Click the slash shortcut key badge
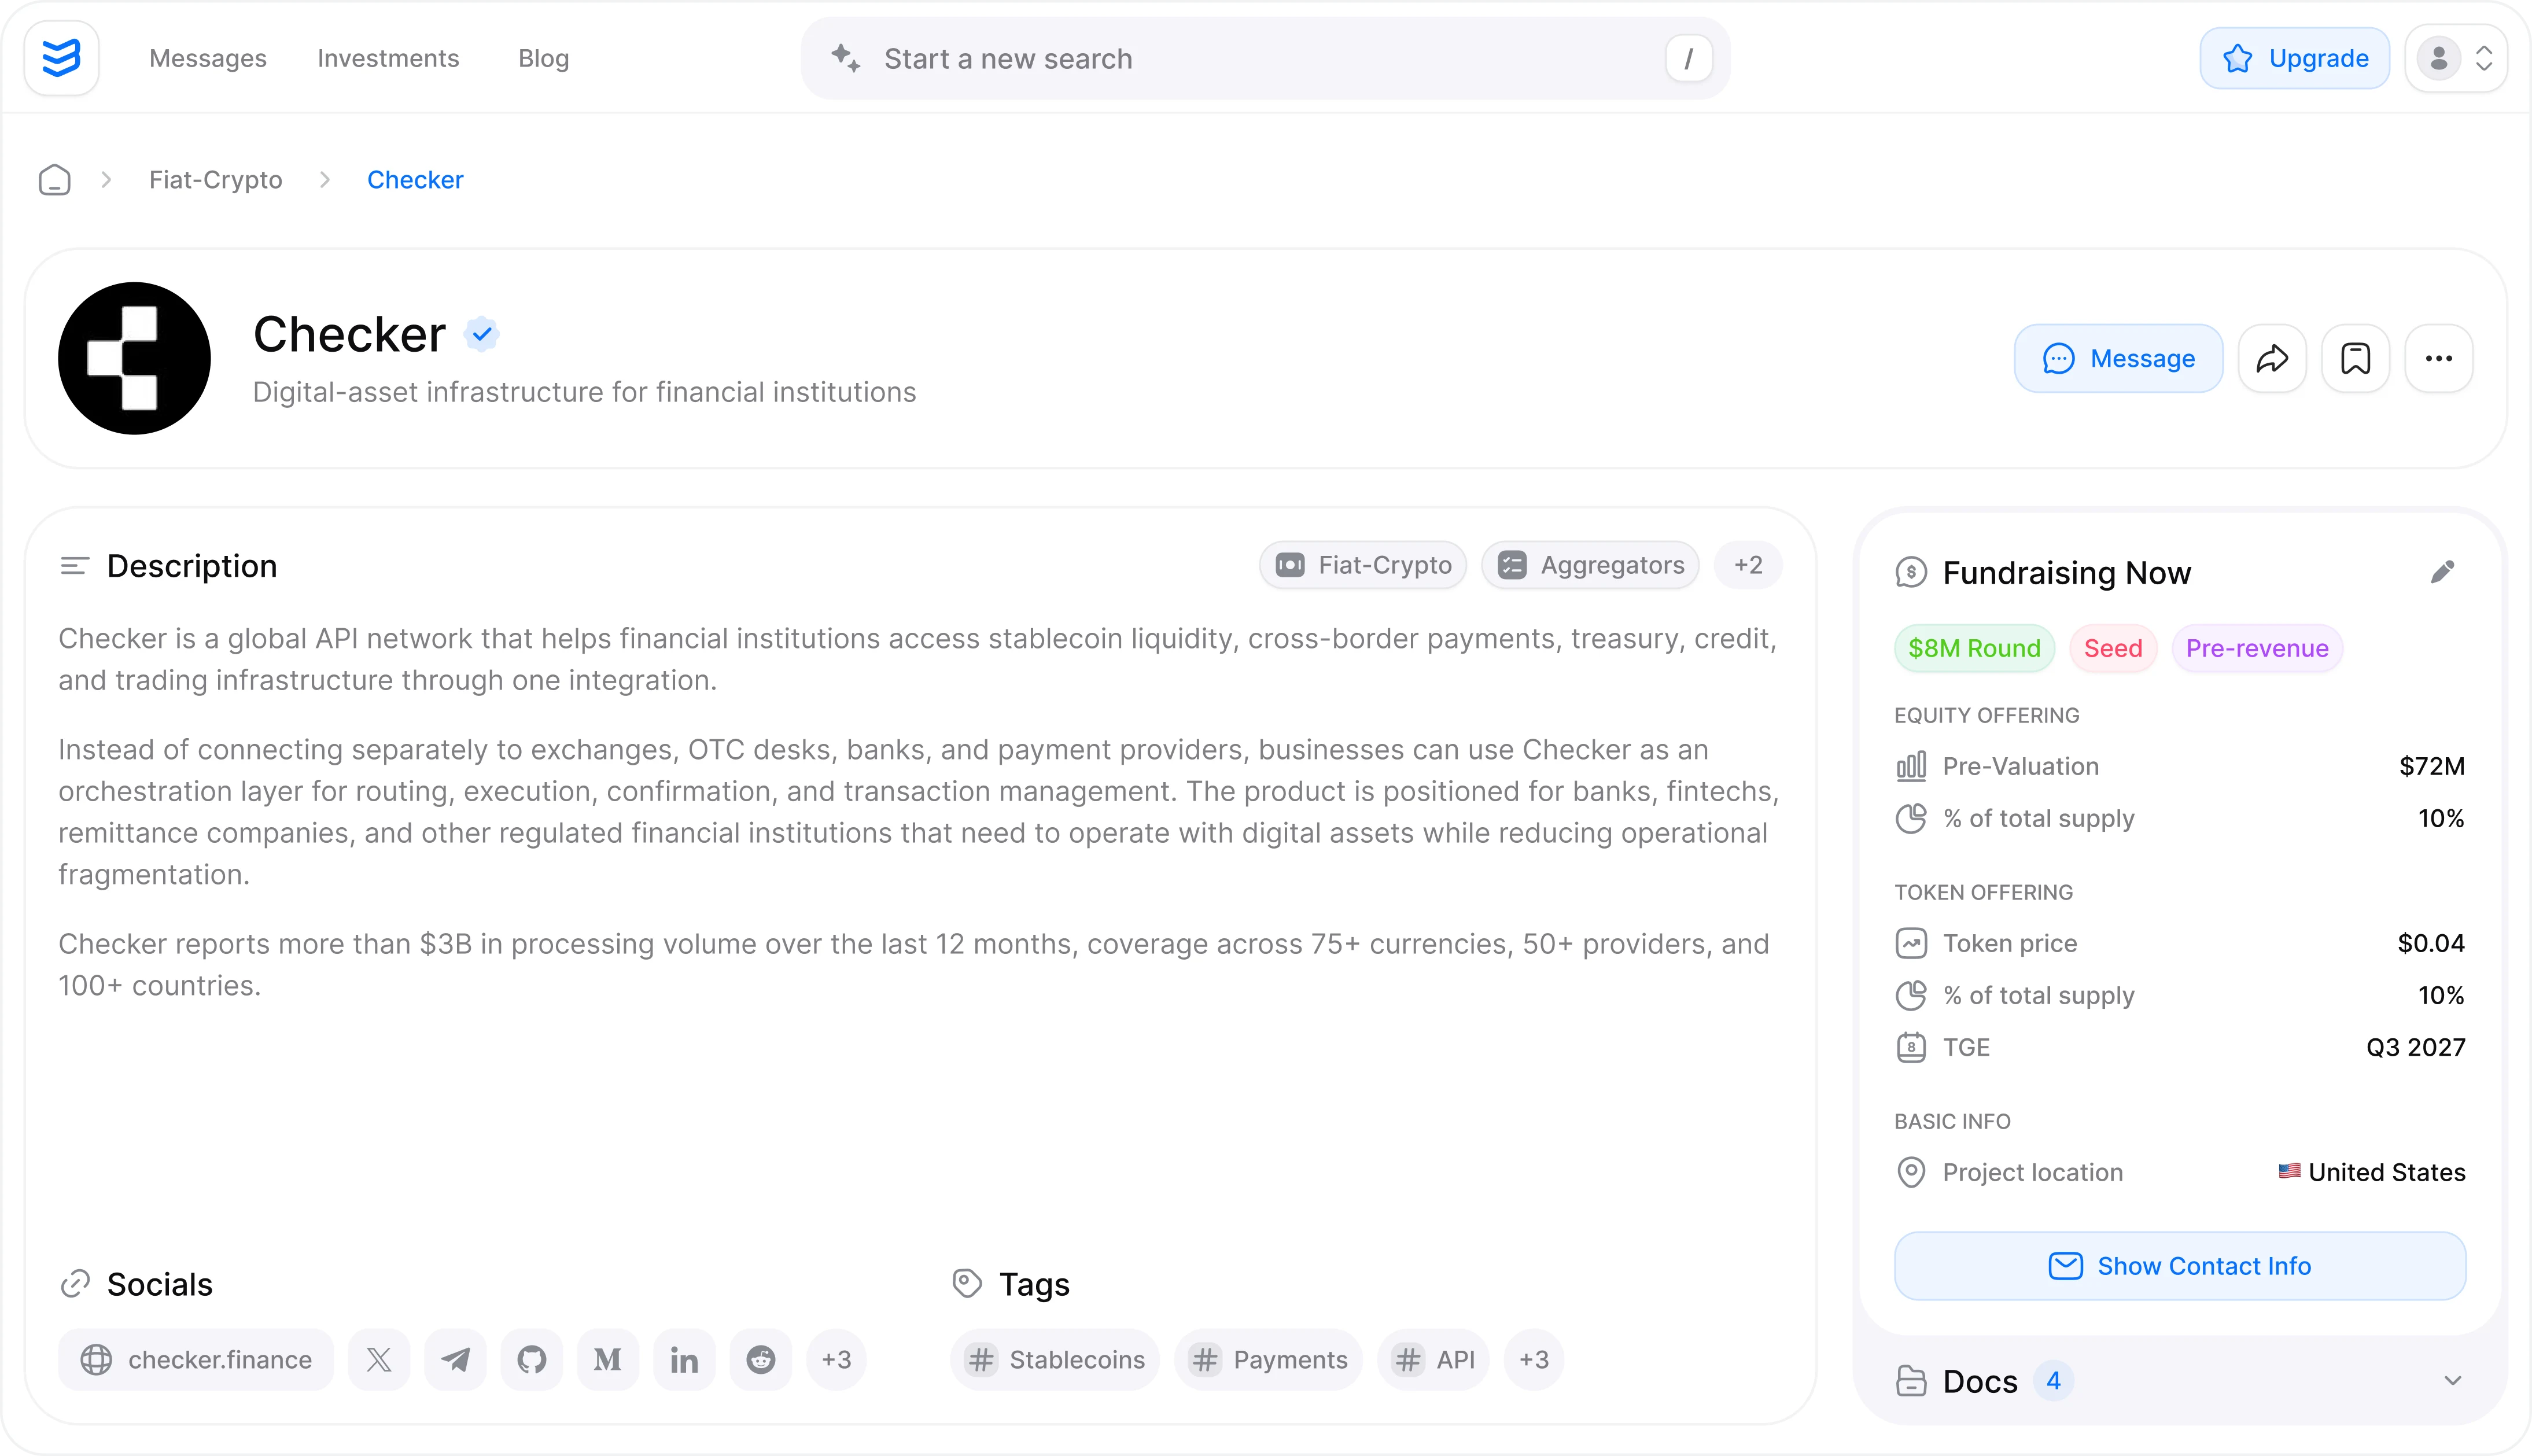The image size is (2532, 1456). point(1688,58)
